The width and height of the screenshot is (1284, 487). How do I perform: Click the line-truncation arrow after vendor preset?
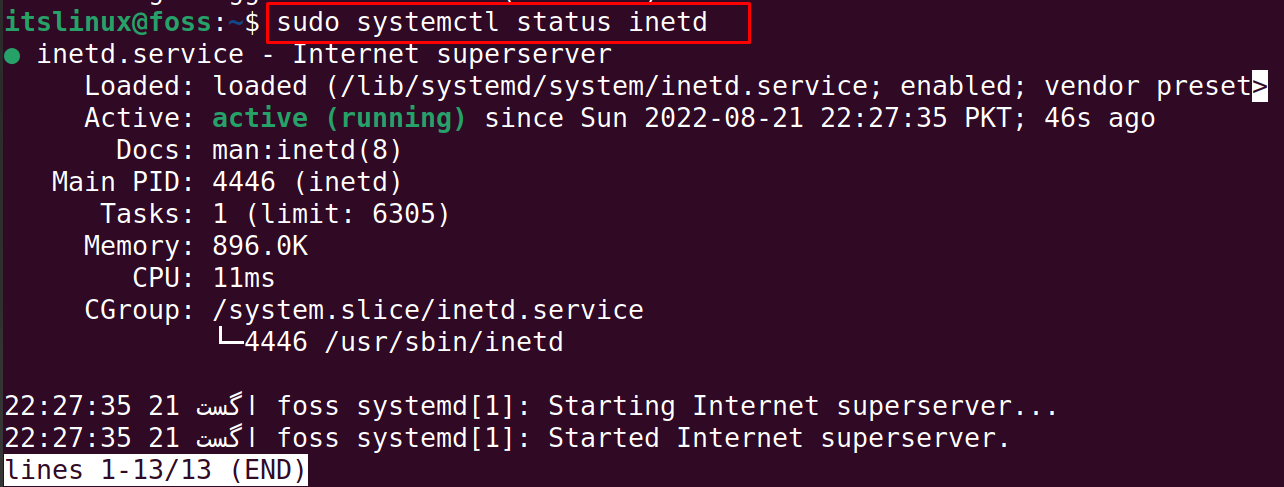[x=1260, y=86]
